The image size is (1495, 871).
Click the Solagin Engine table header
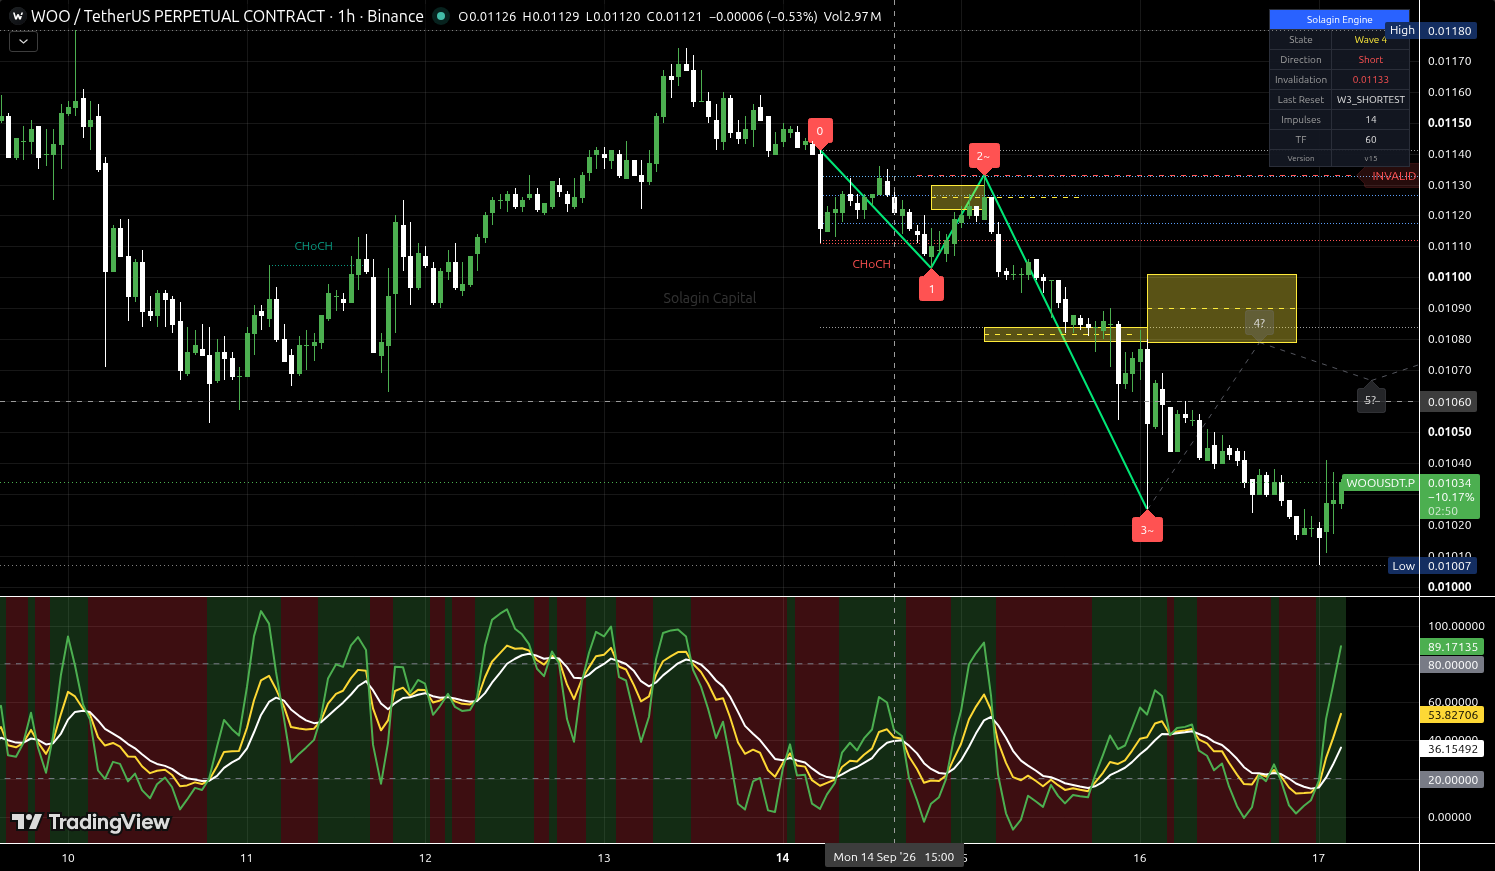coord(1339,20)
